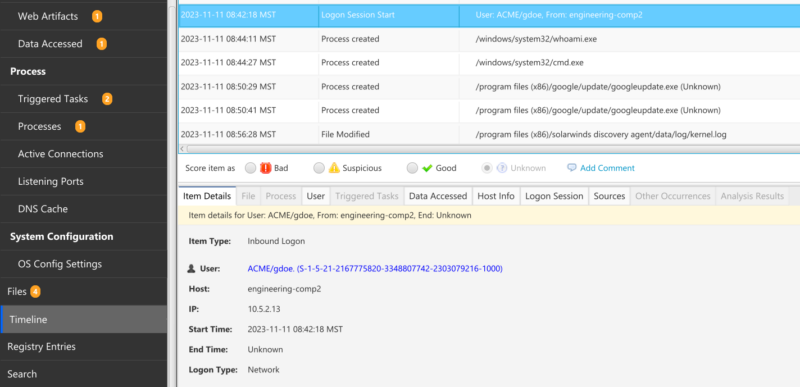Click the yellow item details header banner
Viewport: 800px width, 387px height.
click(x=489, y=215)
